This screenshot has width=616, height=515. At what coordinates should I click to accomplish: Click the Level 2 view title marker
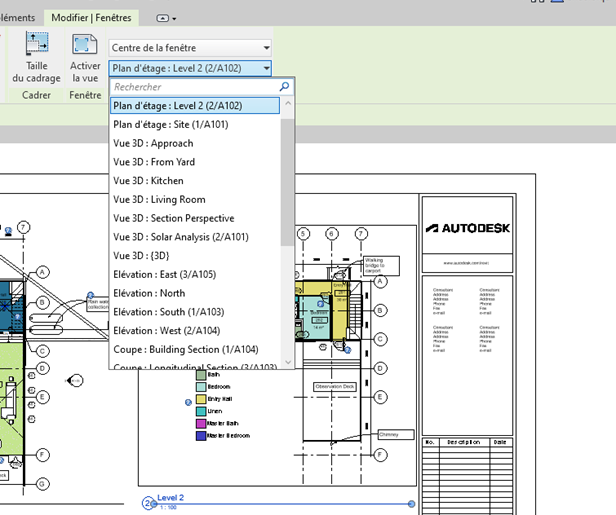(x=149, y=503)
